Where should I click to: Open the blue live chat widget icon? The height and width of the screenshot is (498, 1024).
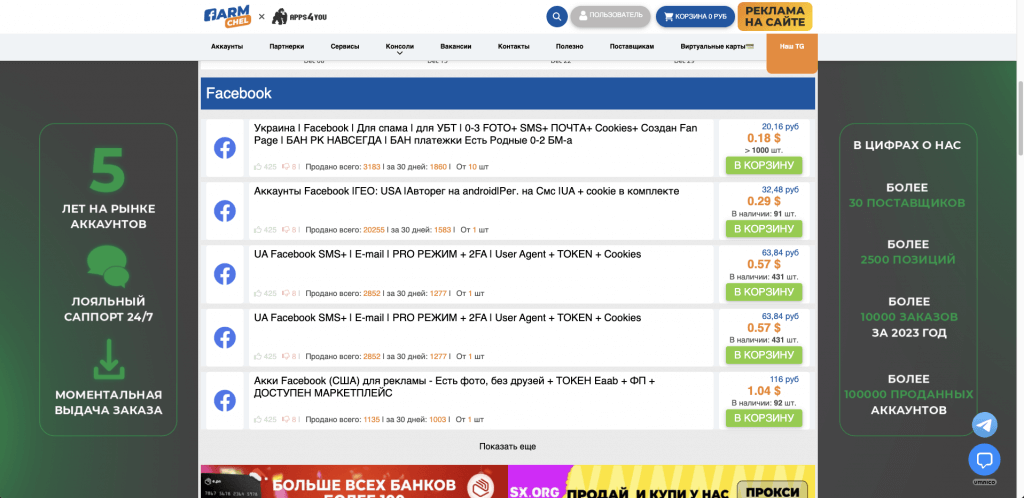click(x=984, y=460)
